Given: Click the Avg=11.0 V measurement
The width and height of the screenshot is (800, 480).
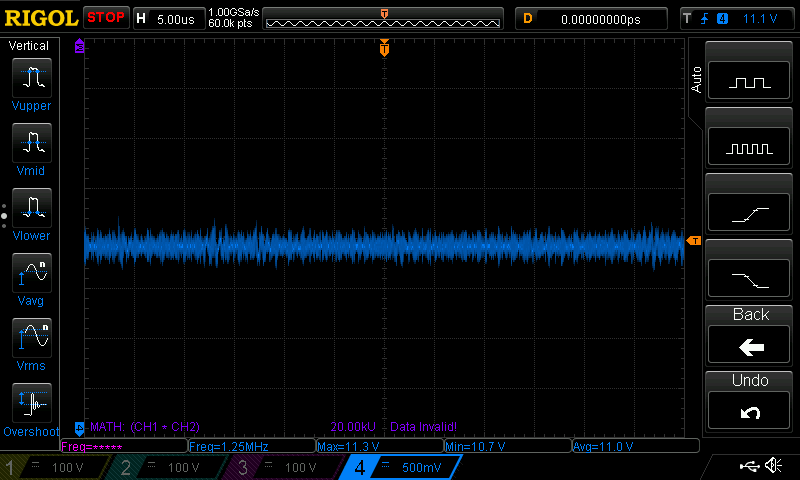Looking at the screenshot, I should click(636, 446).
